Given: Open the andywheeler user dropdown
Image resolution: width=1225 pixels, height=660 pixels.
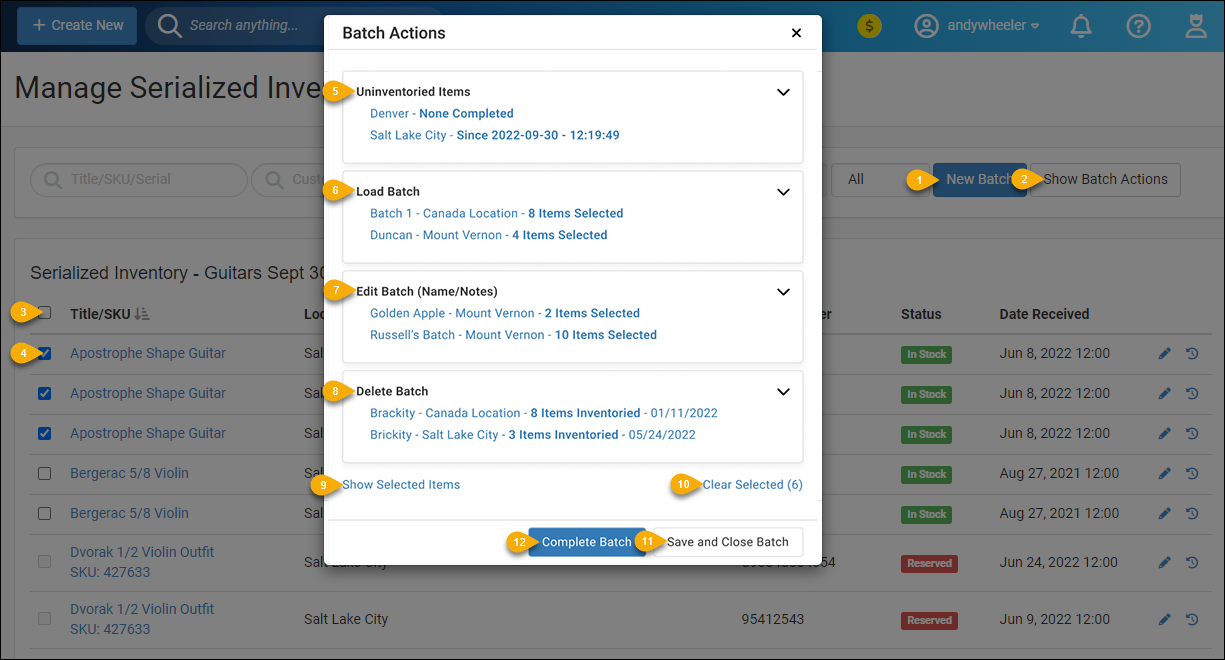Looking at the screenshot, I should pyautogui.click(x=978, y=26).
